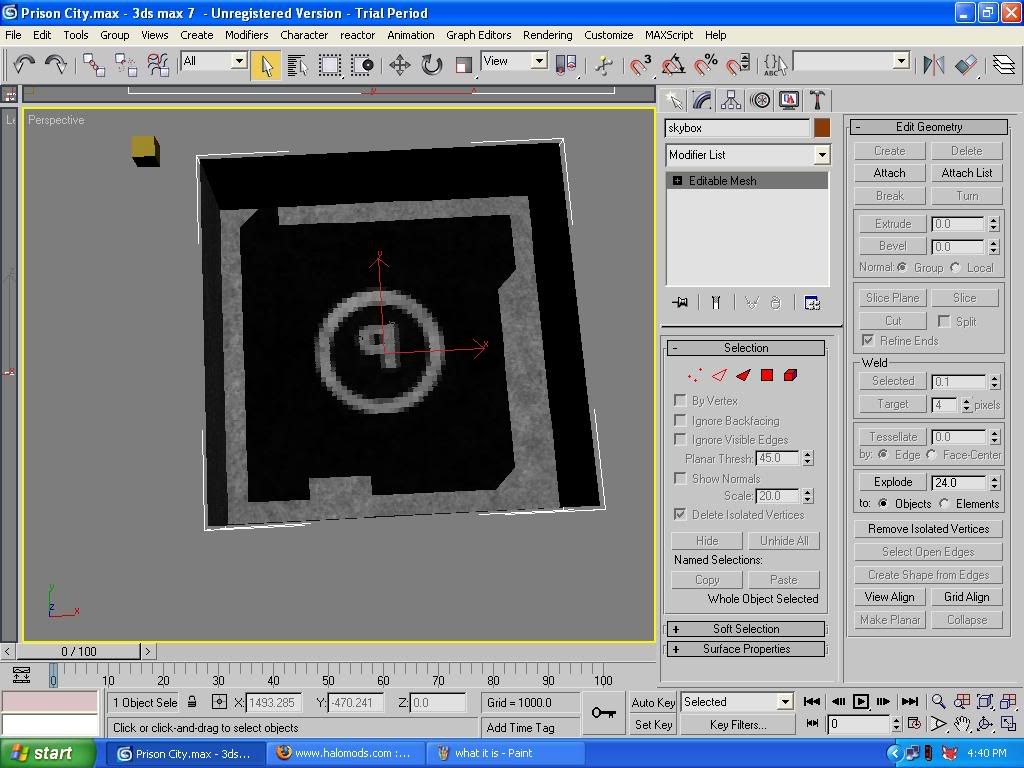Image resolution: width=1024 pixels, height=768 pixels.
Task: Pick the Select and Scale tool
Action: pos(464,65)
